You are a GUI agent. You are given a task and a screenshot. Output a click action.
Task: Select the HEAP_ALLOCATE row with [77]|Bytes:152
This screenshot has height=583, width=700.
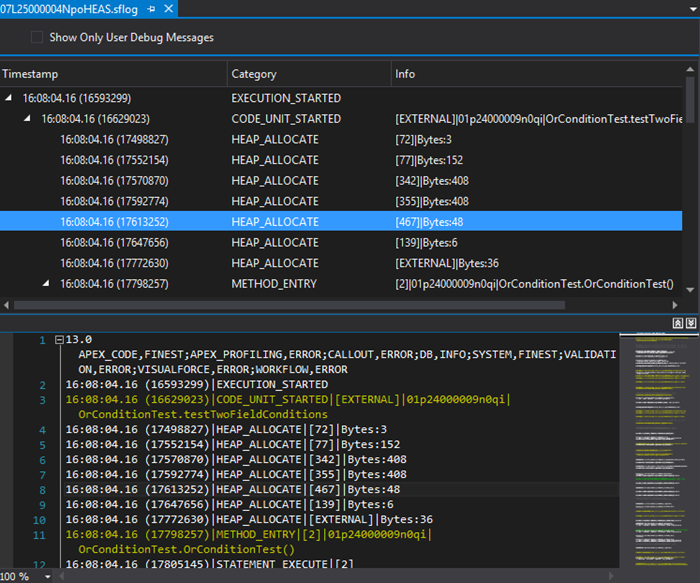coord(341,160)
